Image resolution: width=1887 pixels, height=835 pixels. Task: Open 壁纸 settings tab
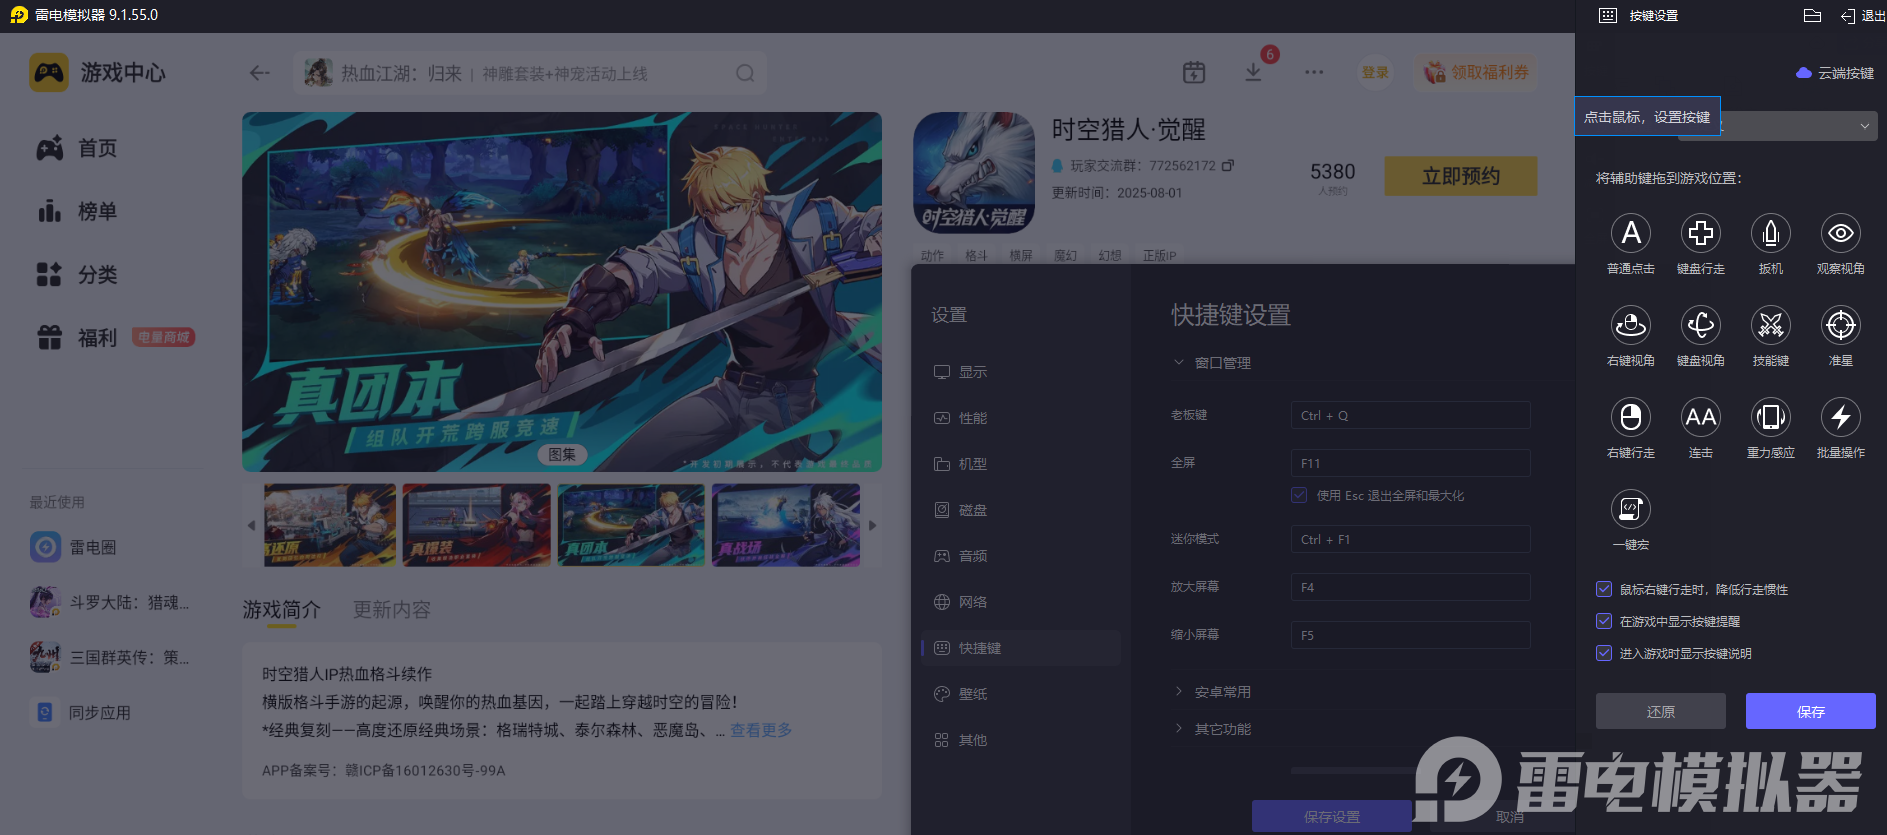[1020, 694]
